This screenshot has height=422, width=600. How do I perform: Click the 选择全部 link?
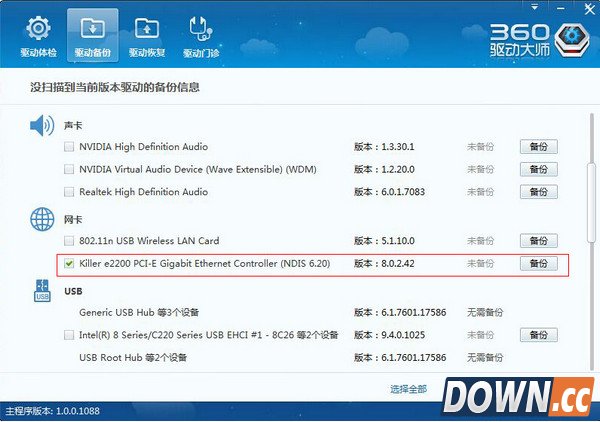408,388
